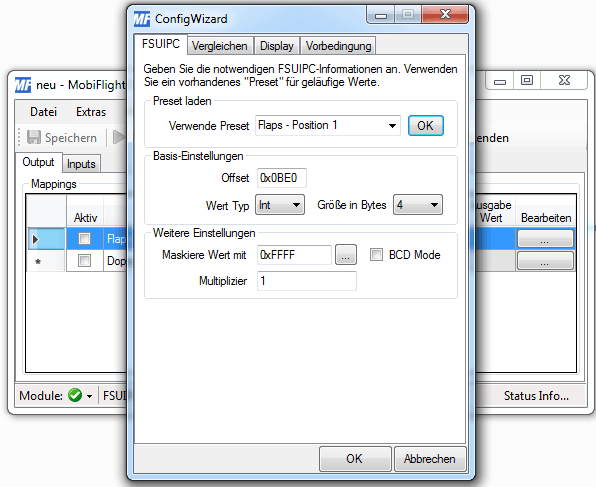Minimize the MobiFlight main window

(x=500, y=81)
